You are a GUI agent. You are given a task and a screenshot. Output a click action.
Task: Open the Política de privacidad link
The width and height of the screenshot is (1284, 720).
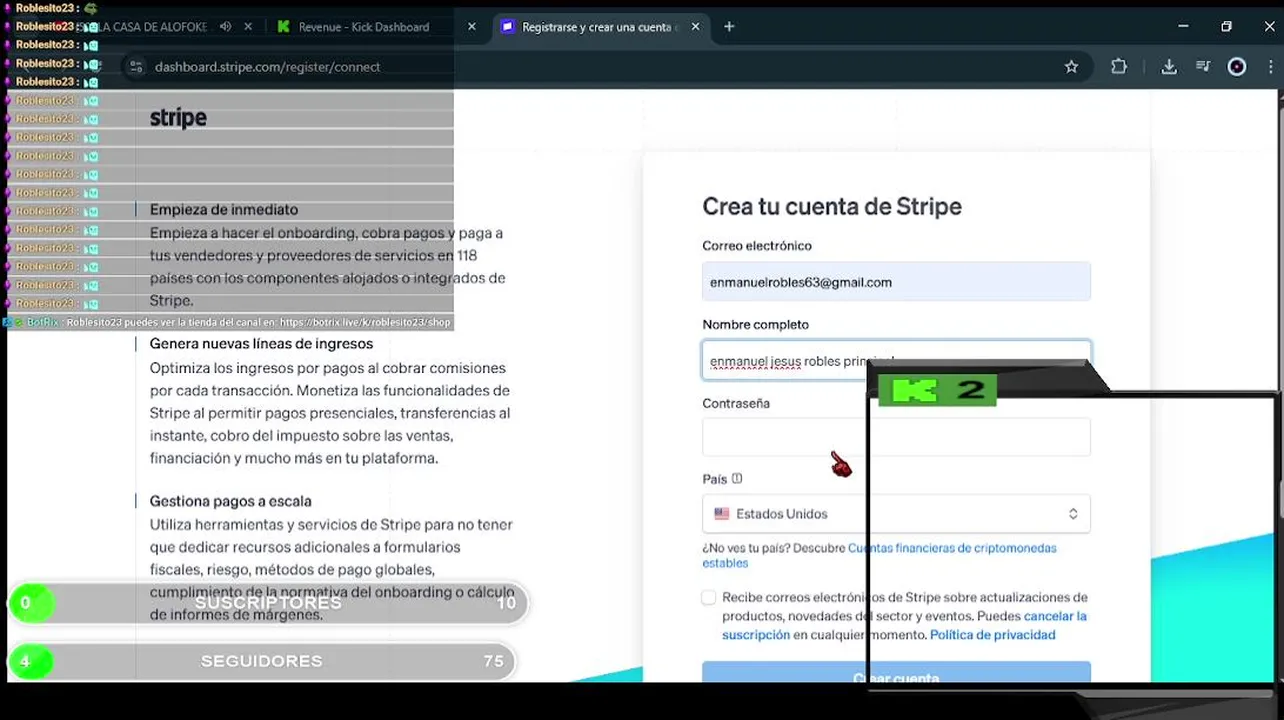[993, 635]
